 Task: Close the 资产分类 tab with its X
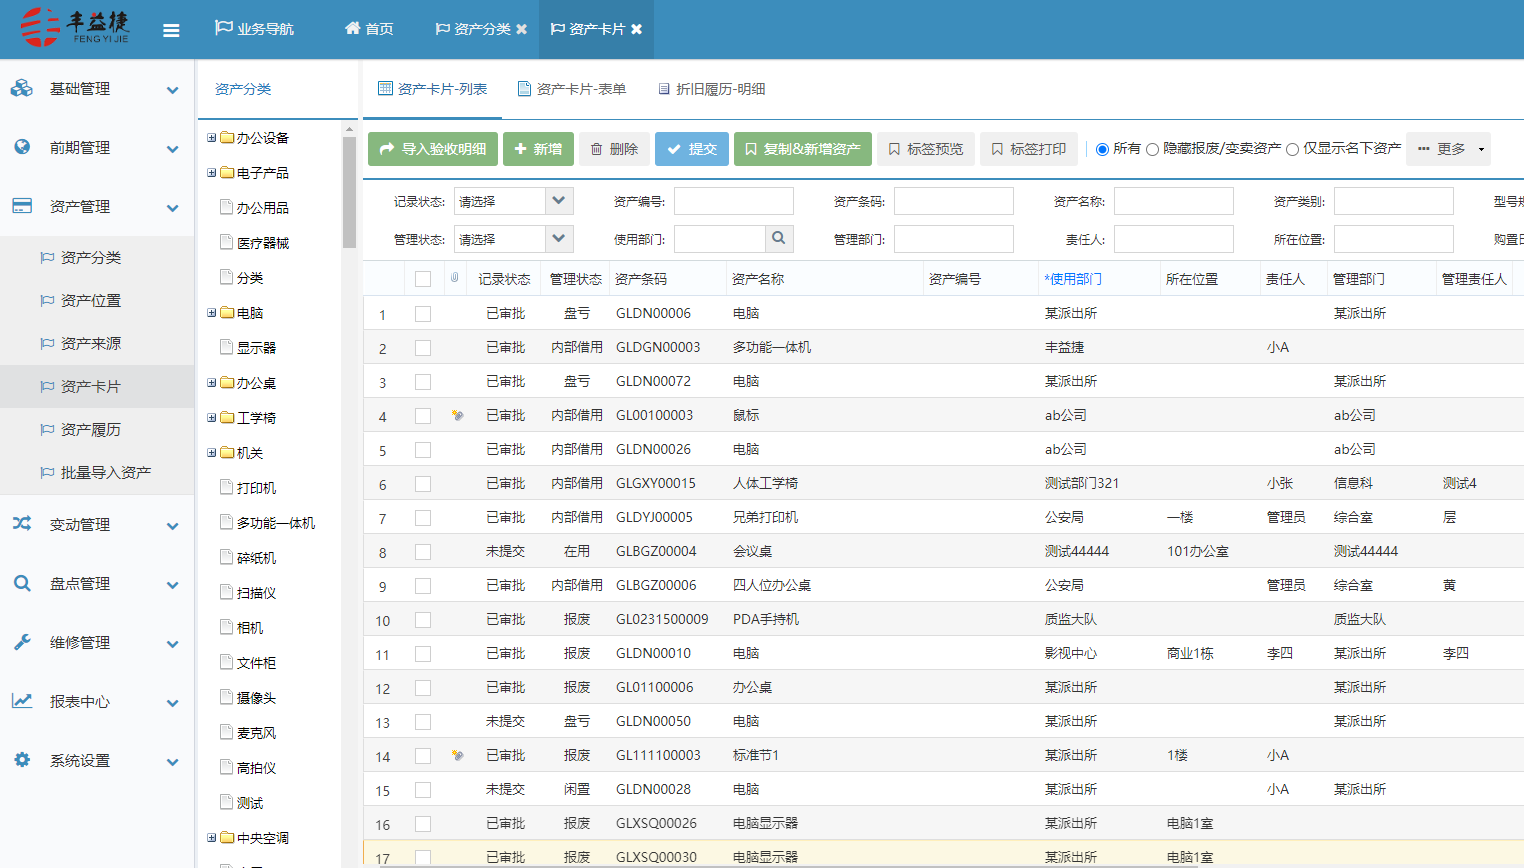tap(521, 29)
